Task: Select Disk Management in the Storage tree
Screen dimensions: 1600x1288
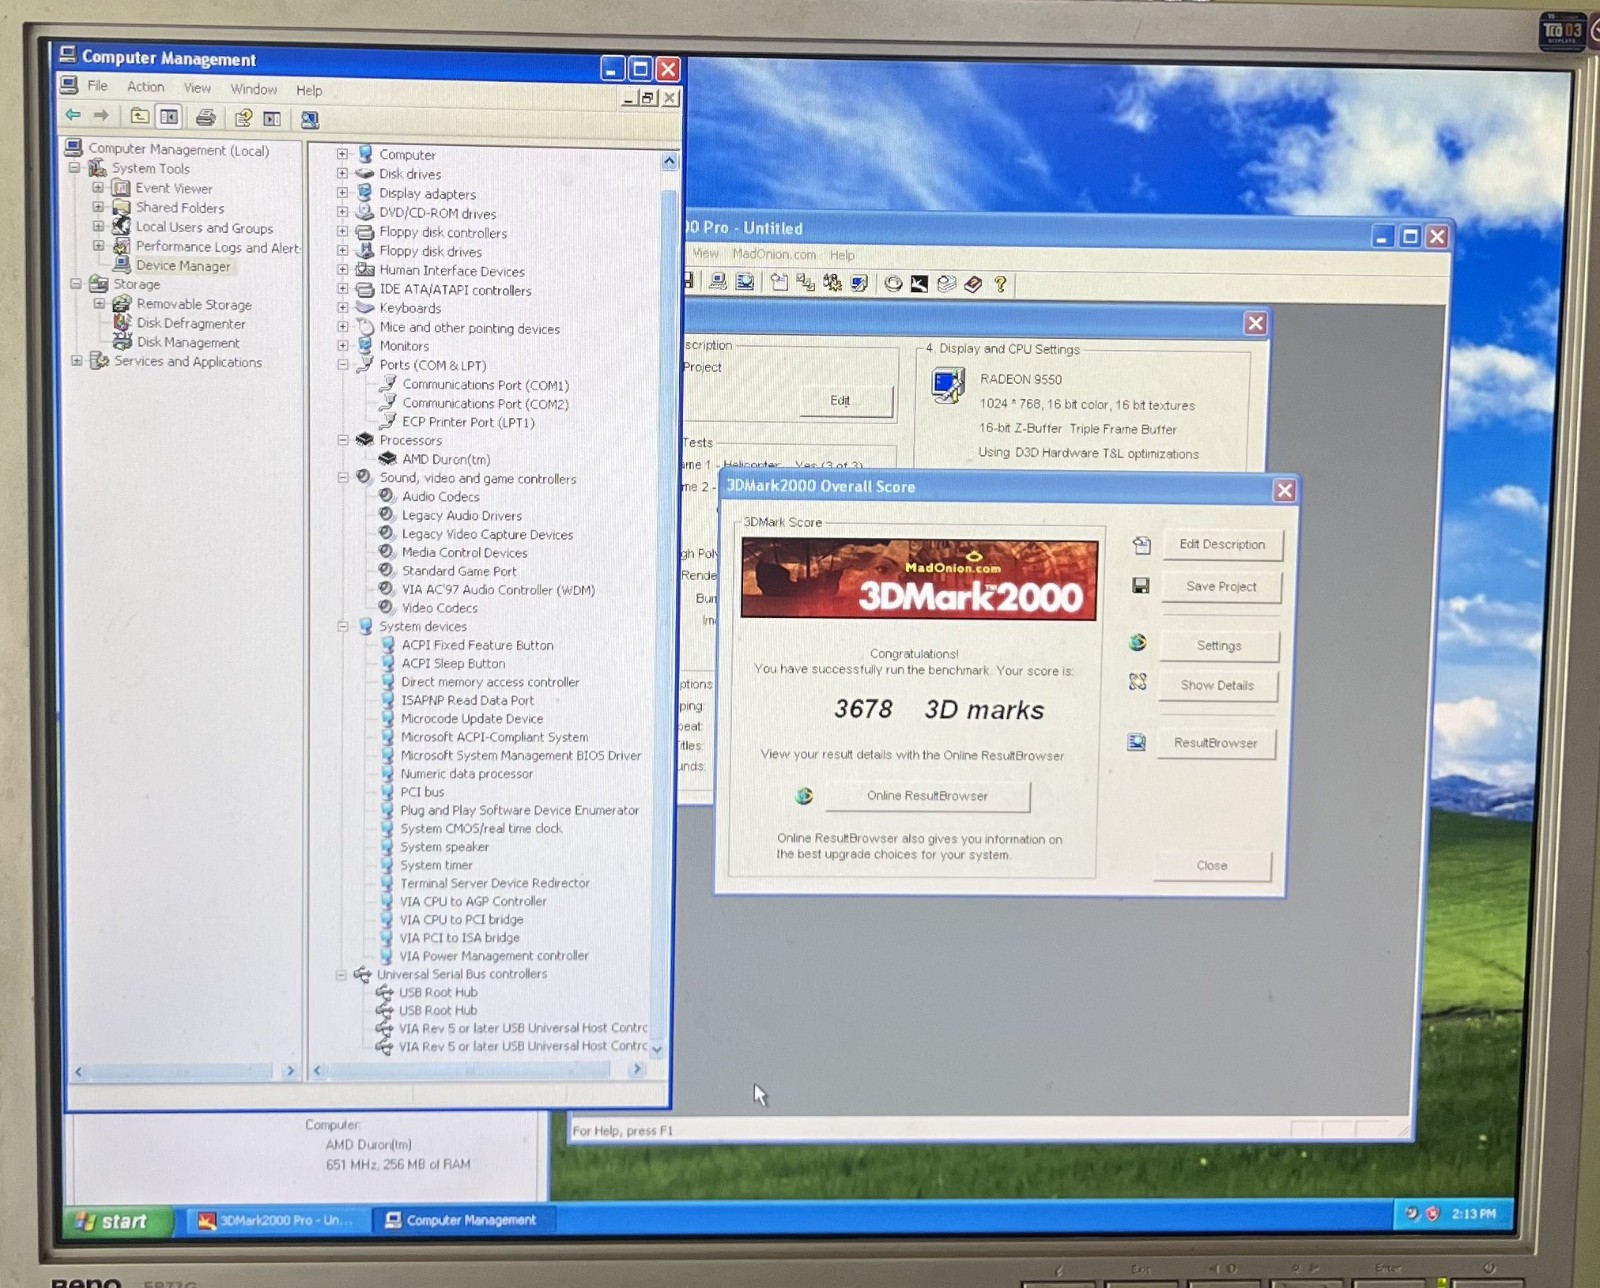Action: click(x=188, y=342)
